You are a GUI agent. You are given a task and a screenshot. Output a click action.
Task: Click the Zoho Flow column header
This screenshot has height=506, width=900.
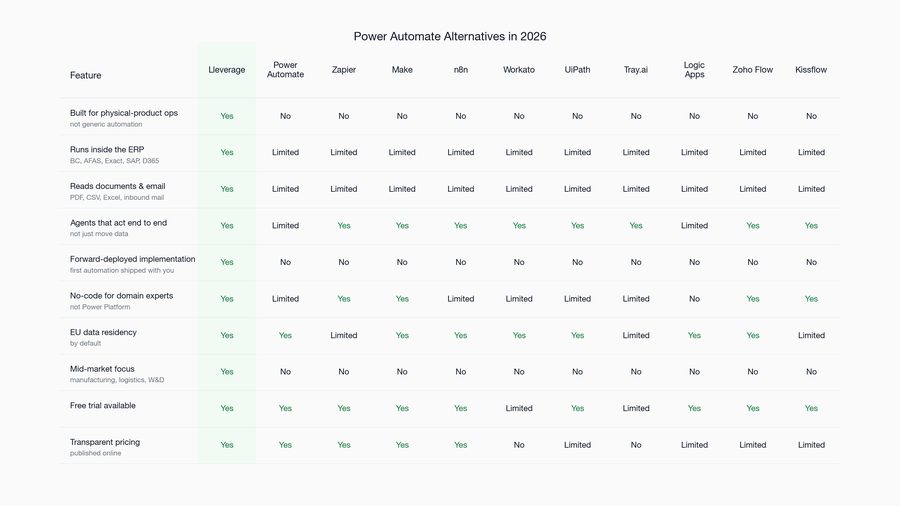coord(752,69)
